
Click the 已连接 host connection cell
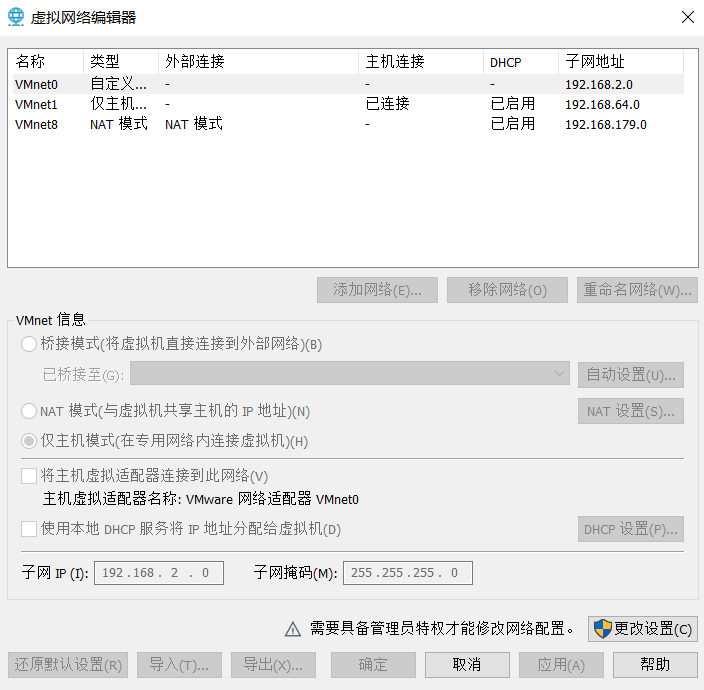tap(387, 104)
